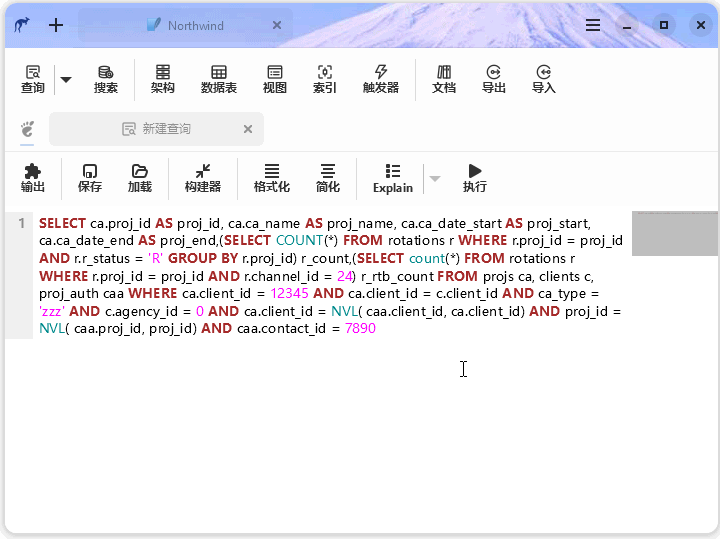Minimize the application window
This screenshot has height=539, width=720.
(x=627, y=25)
